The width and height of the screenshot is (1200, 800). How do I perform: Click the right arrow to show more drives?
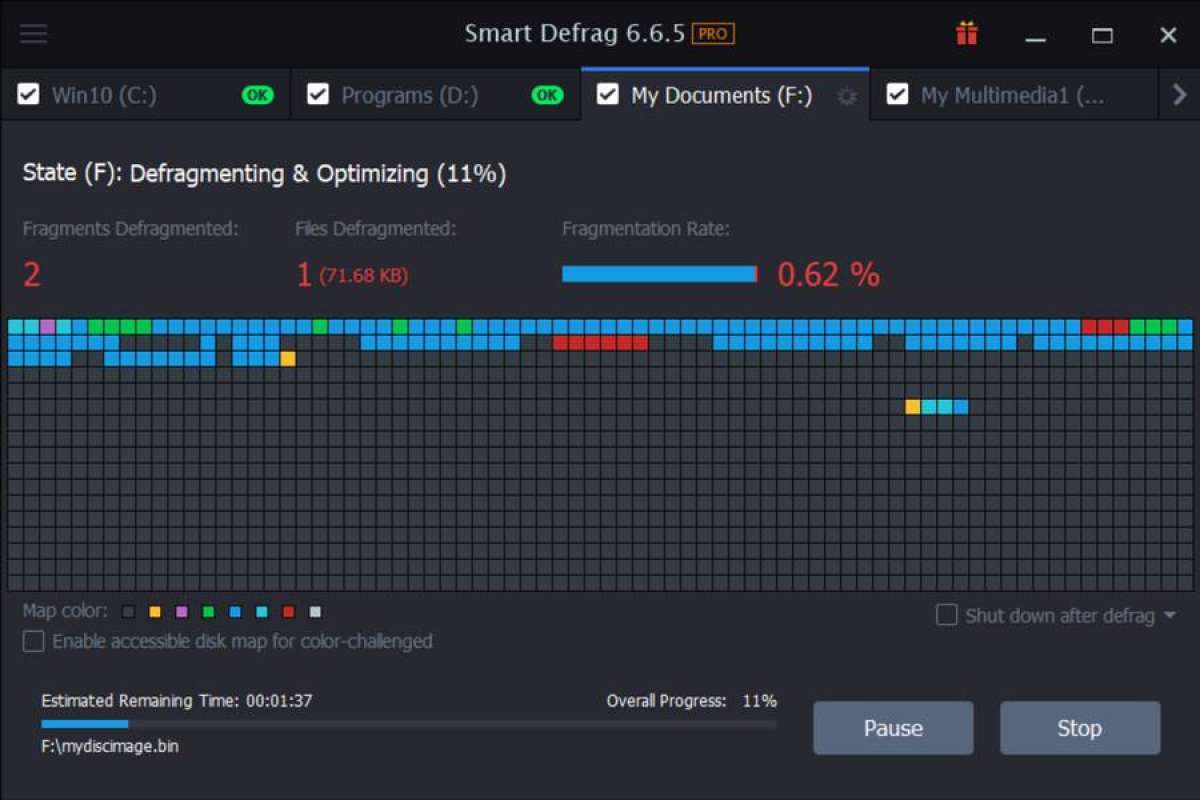[1179, 94]
